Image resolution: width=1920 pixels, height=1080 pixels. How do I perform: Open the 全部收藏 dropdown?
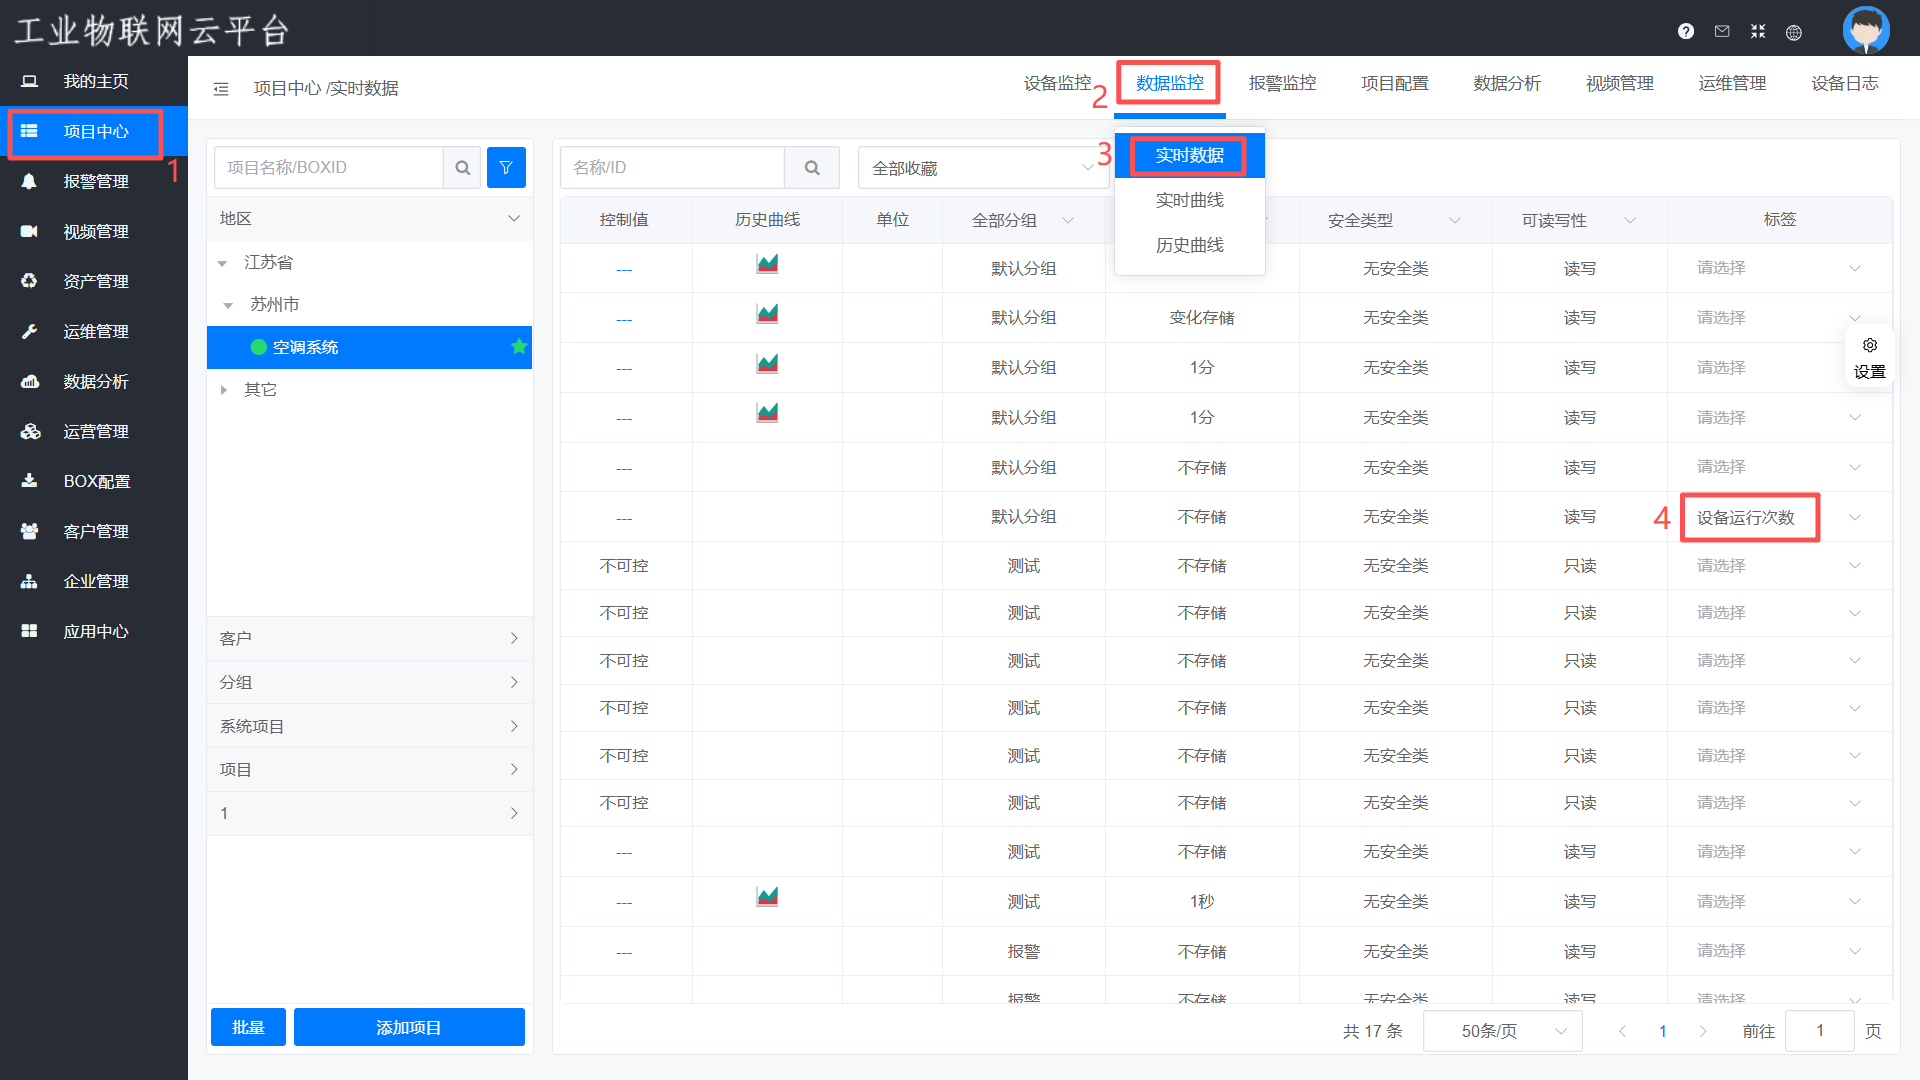point(982,168)
